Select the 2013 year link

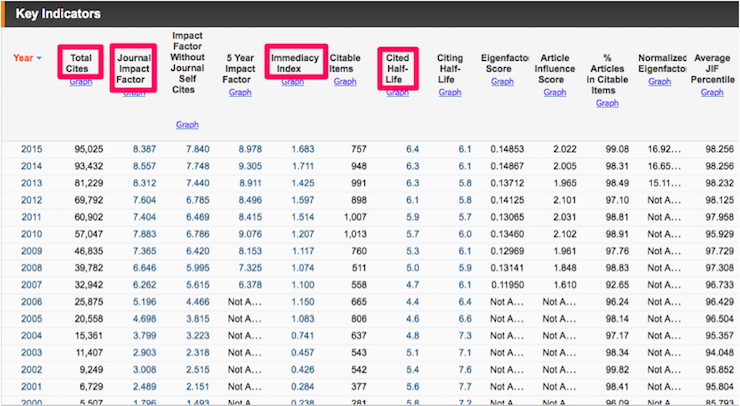click(31, 183)
